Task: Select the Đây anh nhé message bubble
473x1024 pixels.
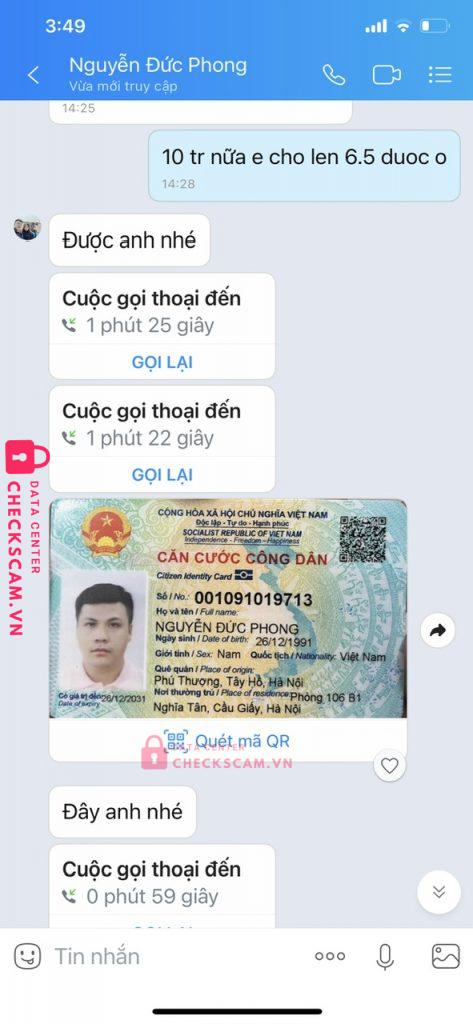Action: 123,812
